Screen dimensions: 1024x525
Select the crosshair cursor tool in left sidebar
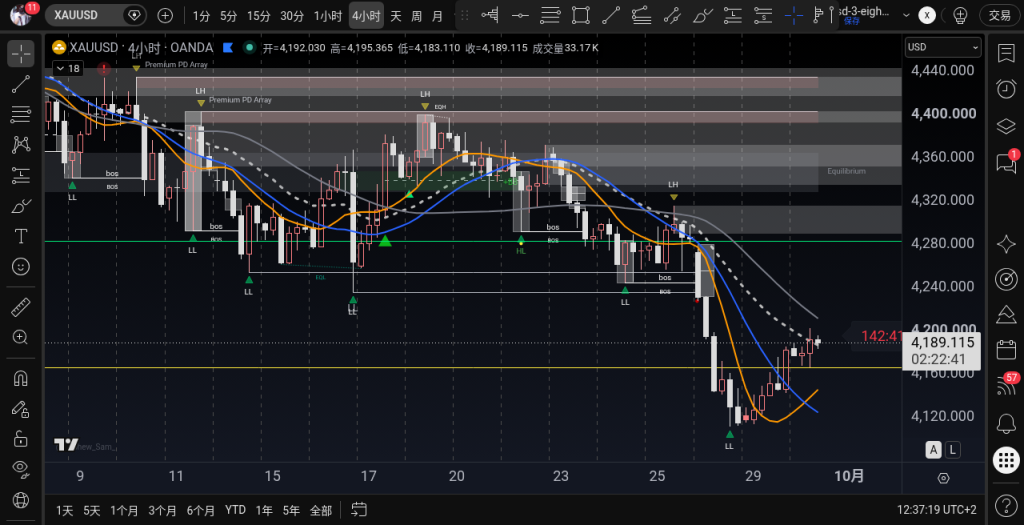(x=21, y=54)
